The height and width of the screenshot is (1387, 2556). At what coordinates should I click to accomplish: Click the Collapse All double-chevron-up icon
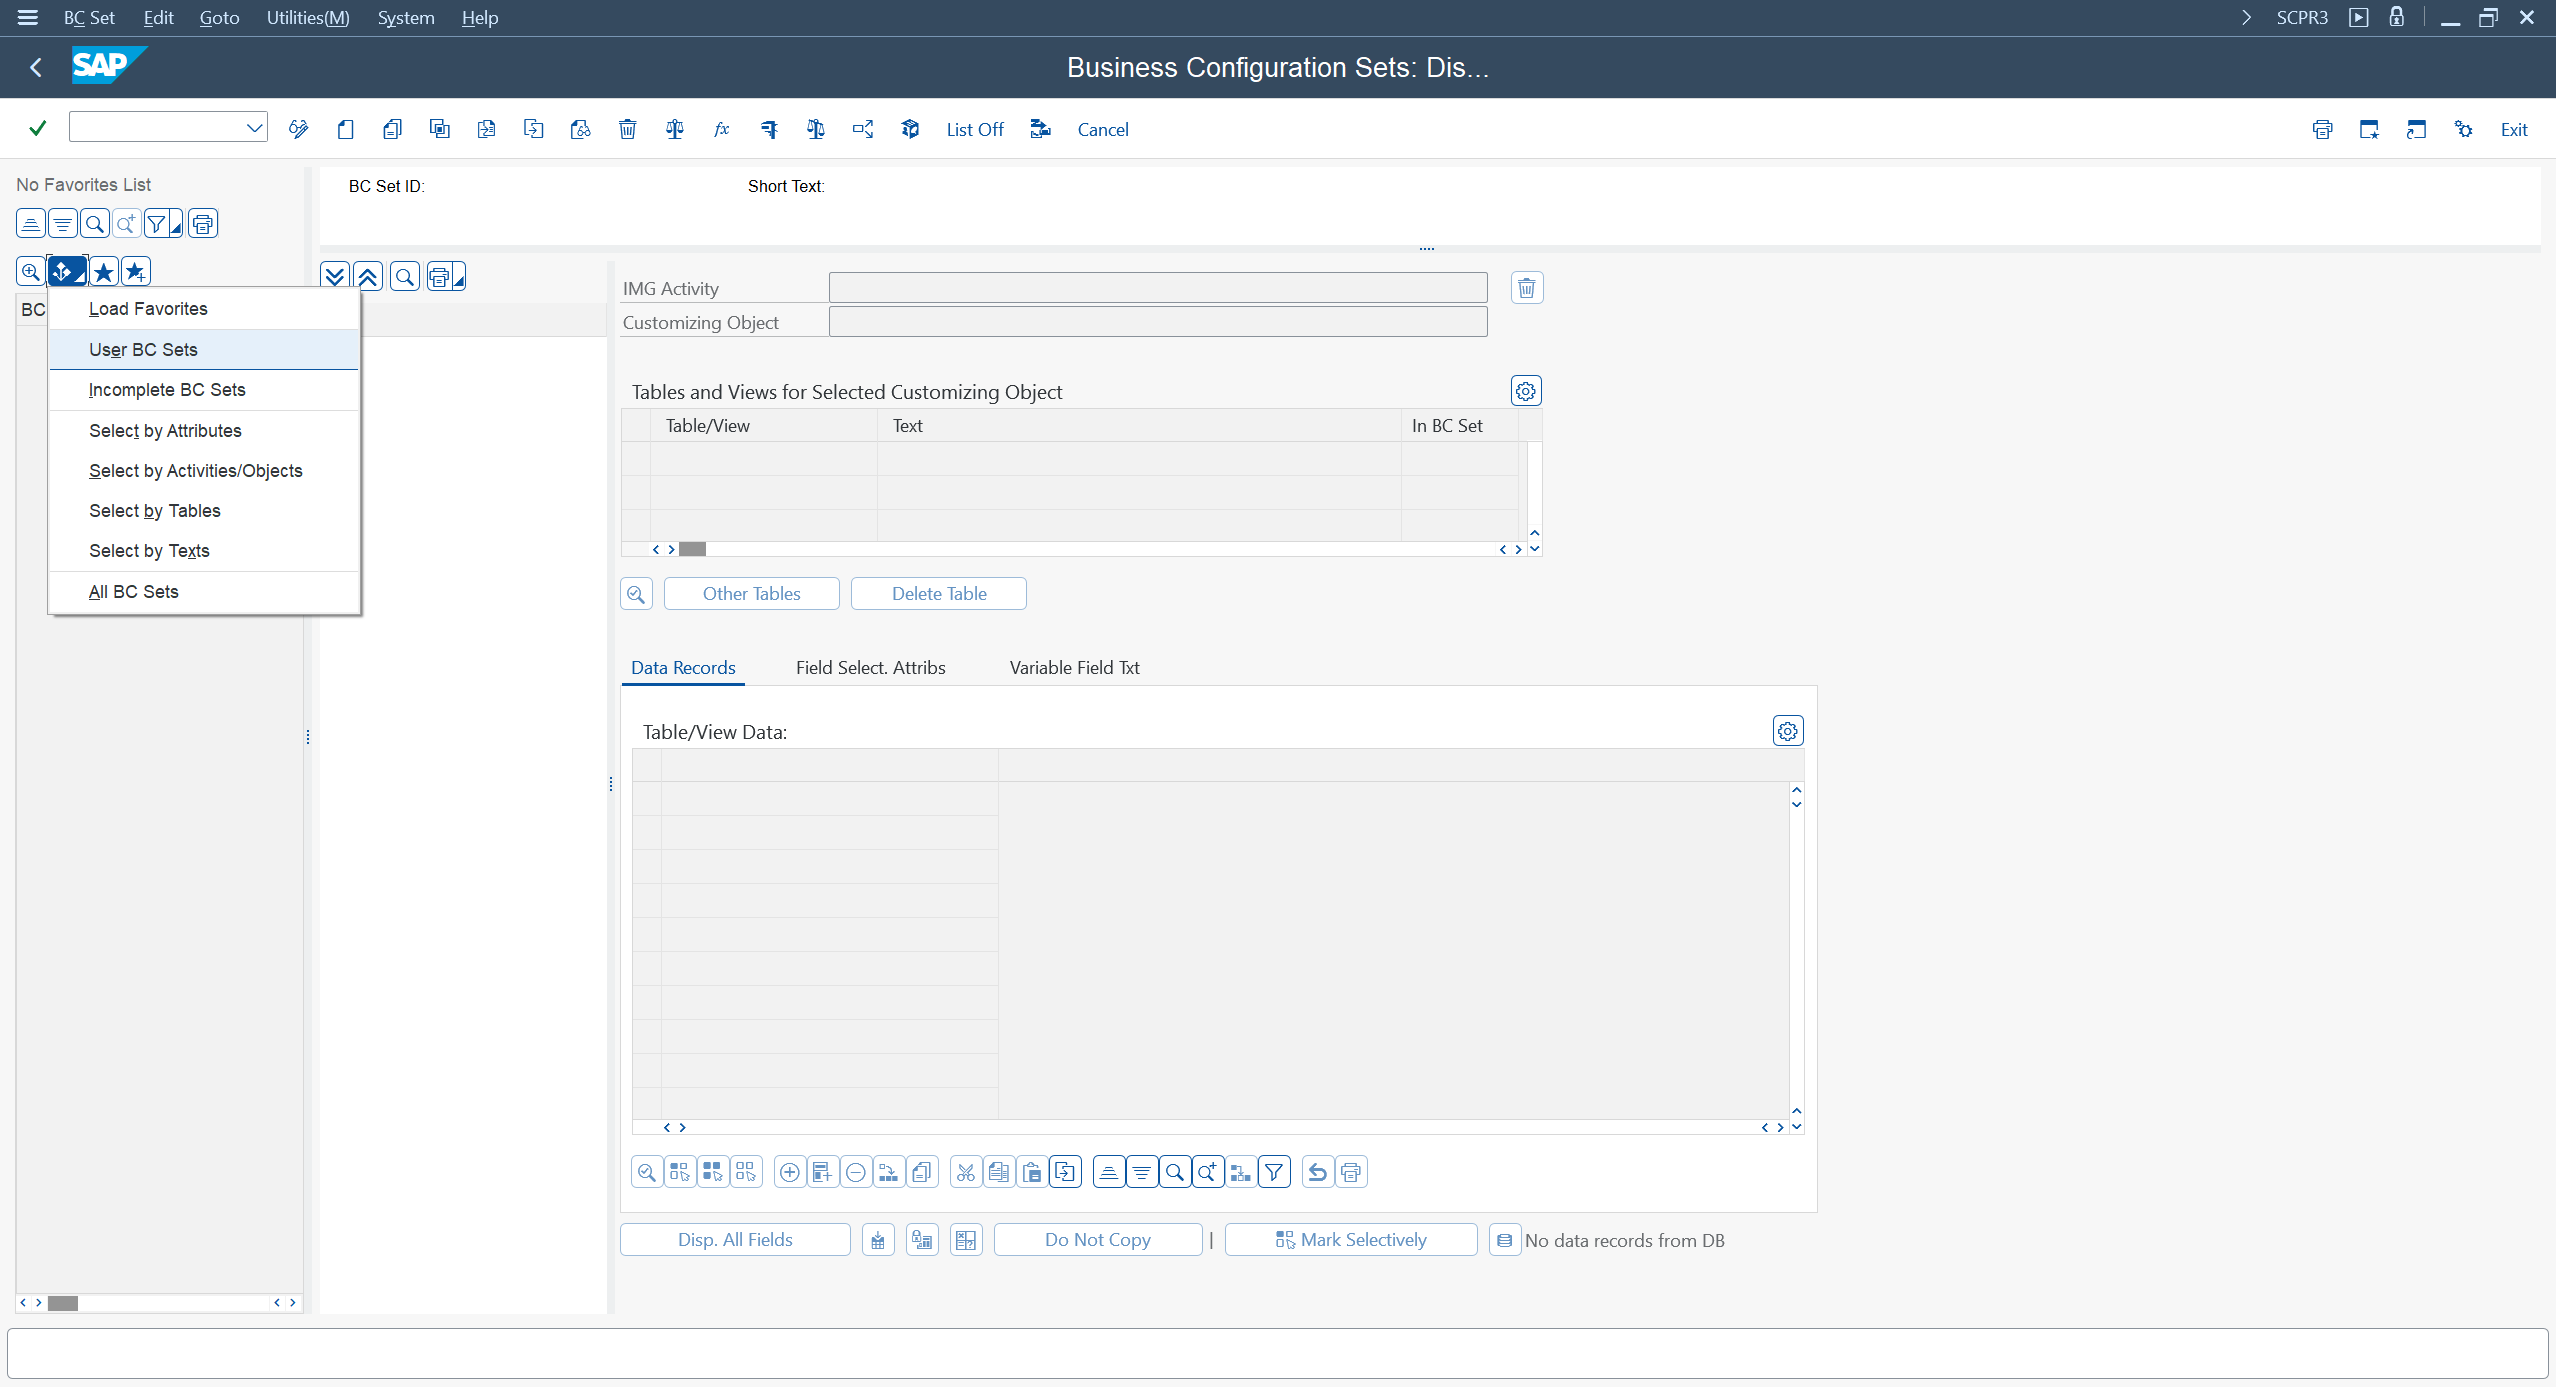coord(368,277)
